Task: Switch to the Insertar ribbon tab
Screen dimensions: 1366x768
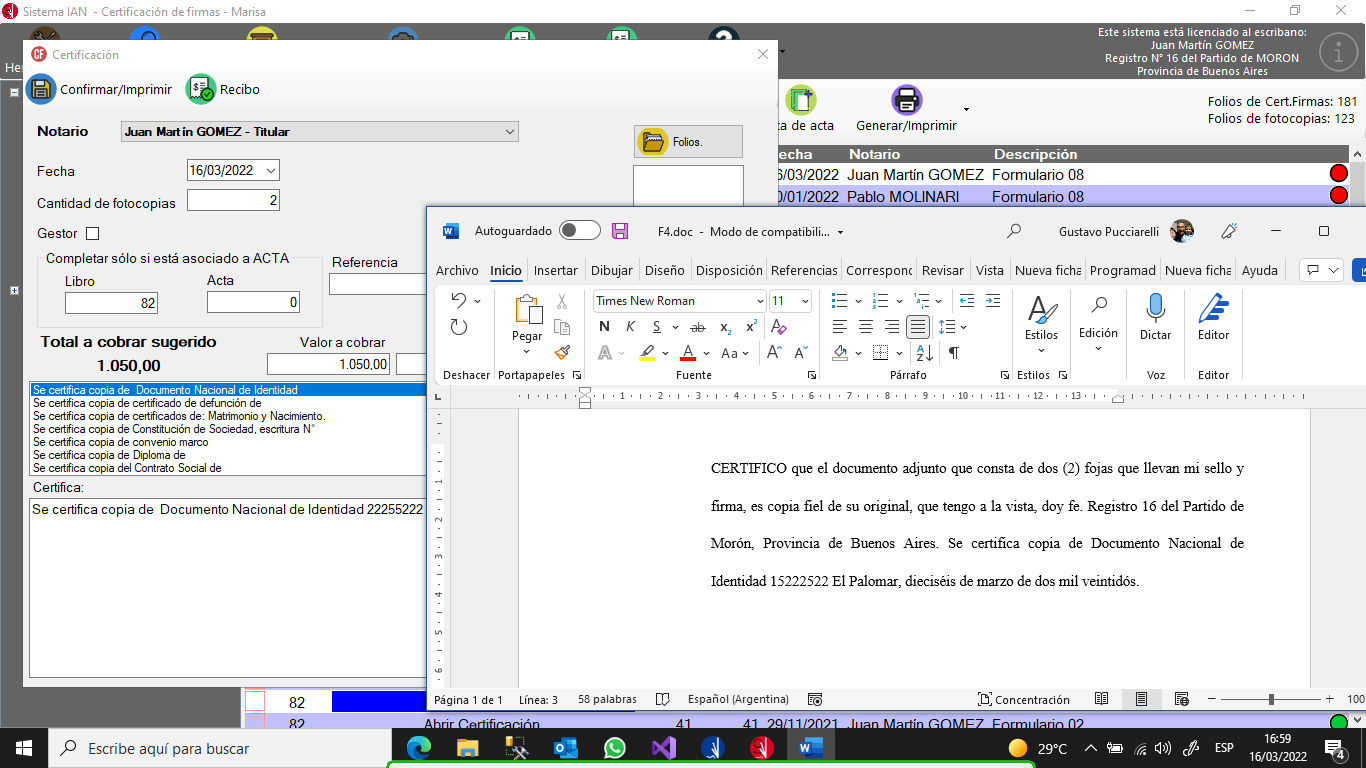Action: tap(555, 270)
